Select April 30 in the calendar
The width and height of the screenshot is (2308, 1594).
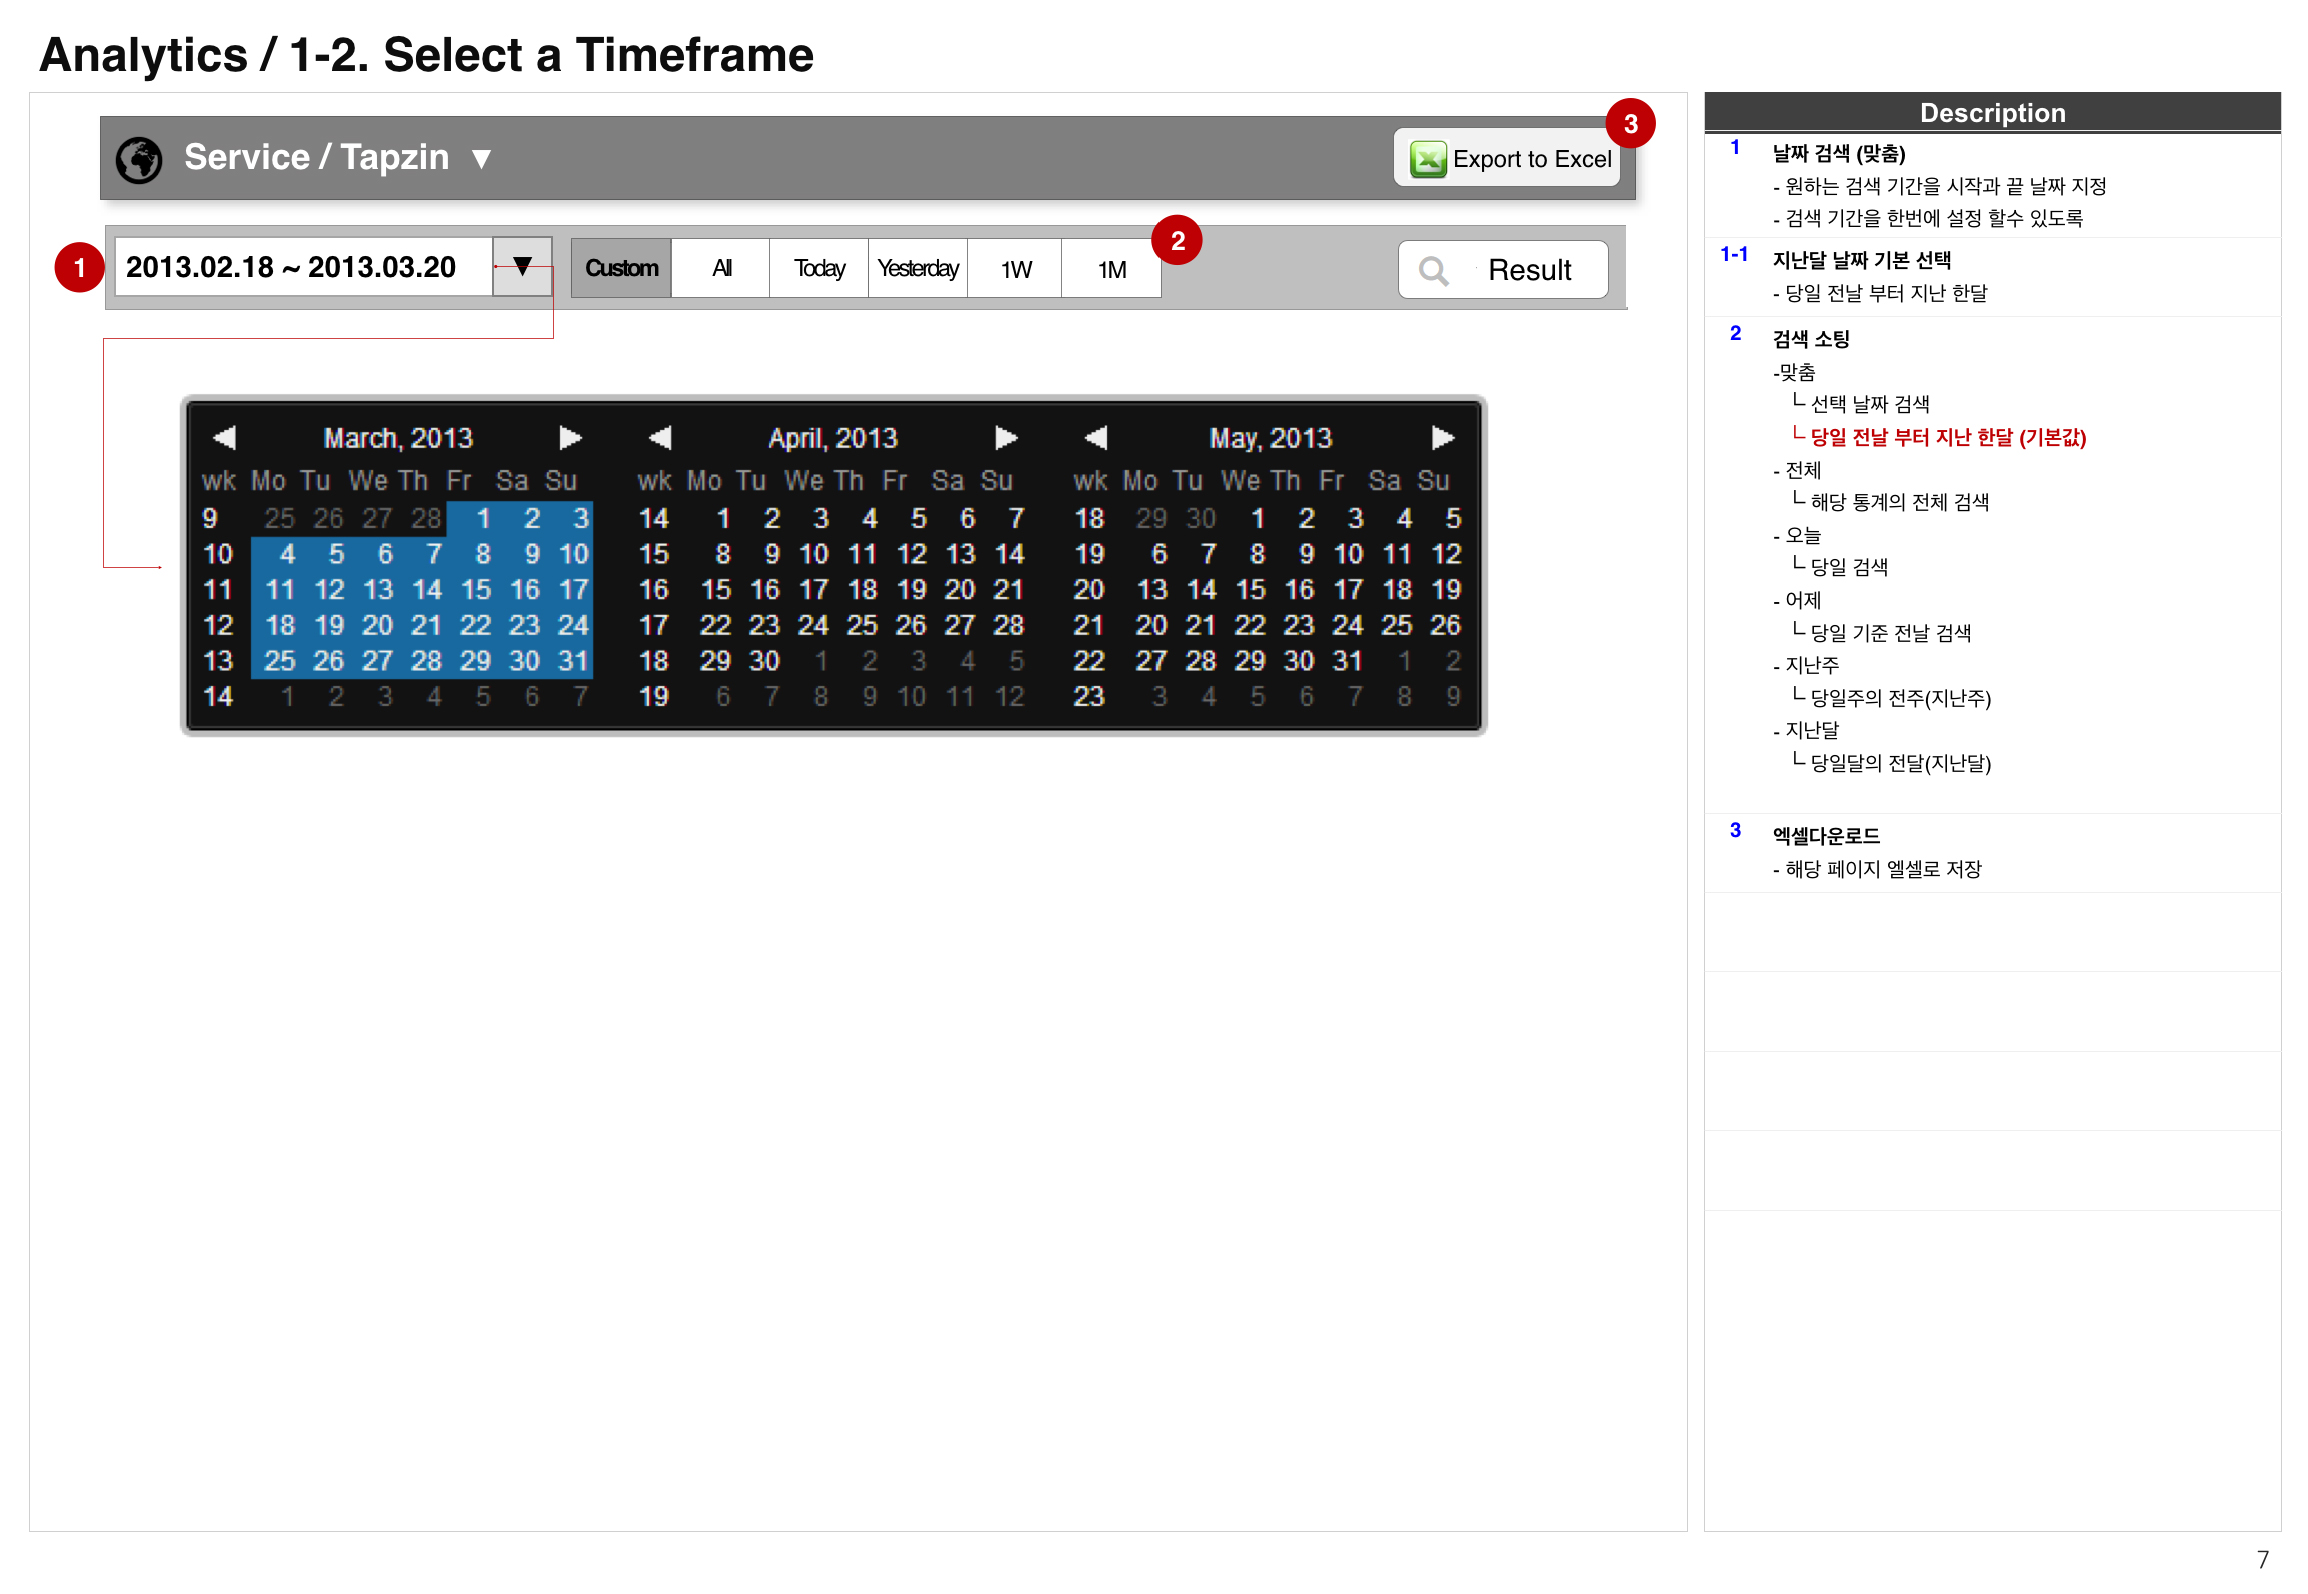pos(764,661)
